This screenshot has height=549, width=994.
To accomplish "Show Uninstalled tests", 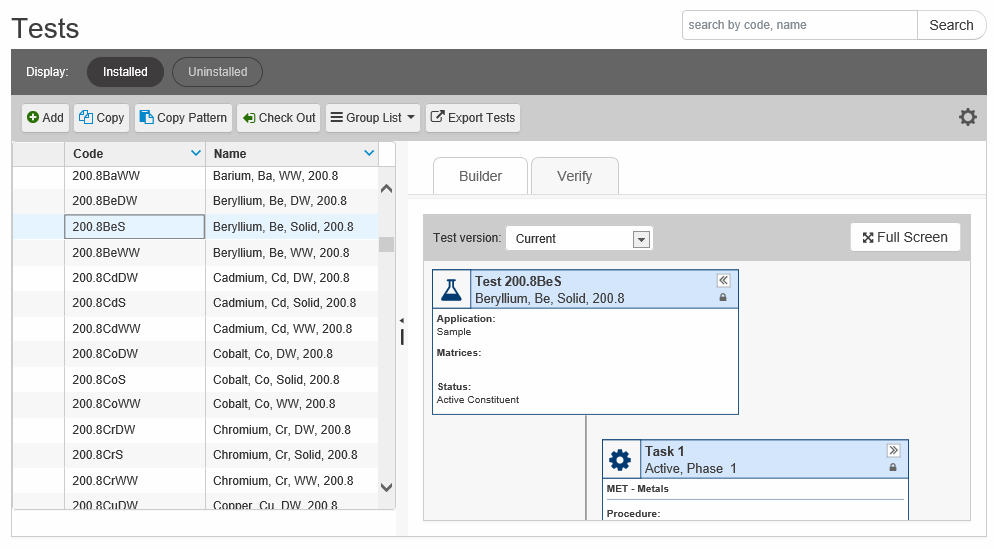I will 217,72.
